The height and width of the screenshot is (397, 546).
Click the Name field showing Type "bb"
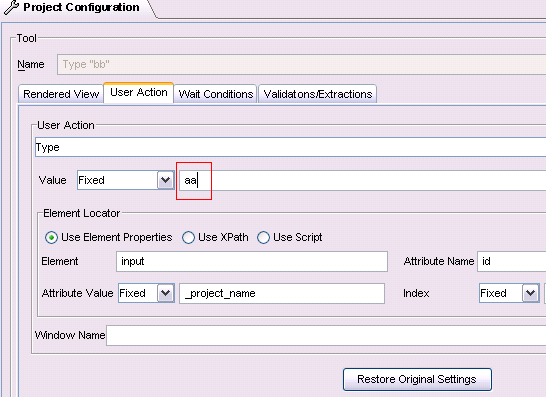(x=302, y=64)
